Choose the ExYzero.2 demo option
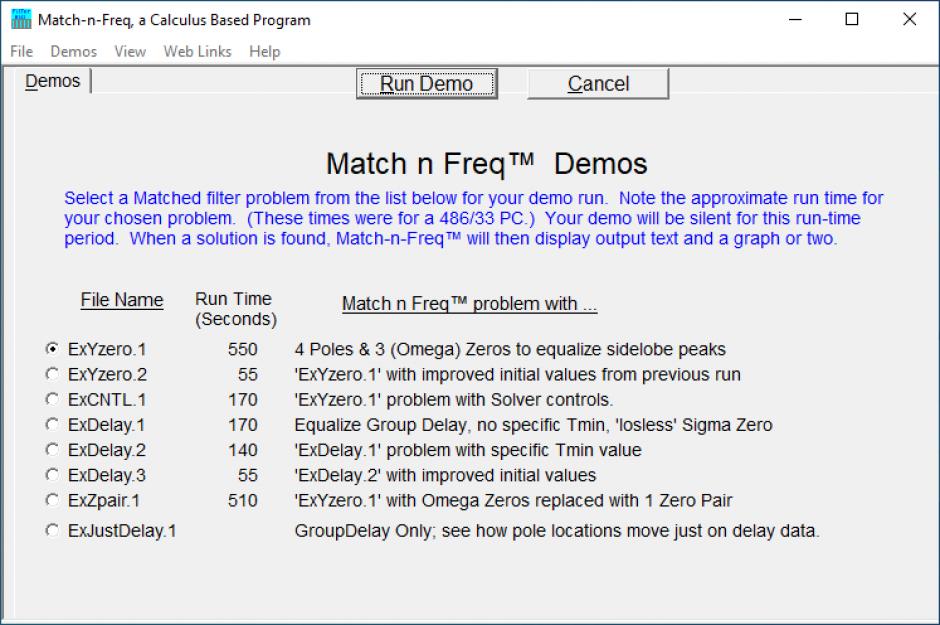The height and width of the screenshot is (625, 940). (52, 375)
